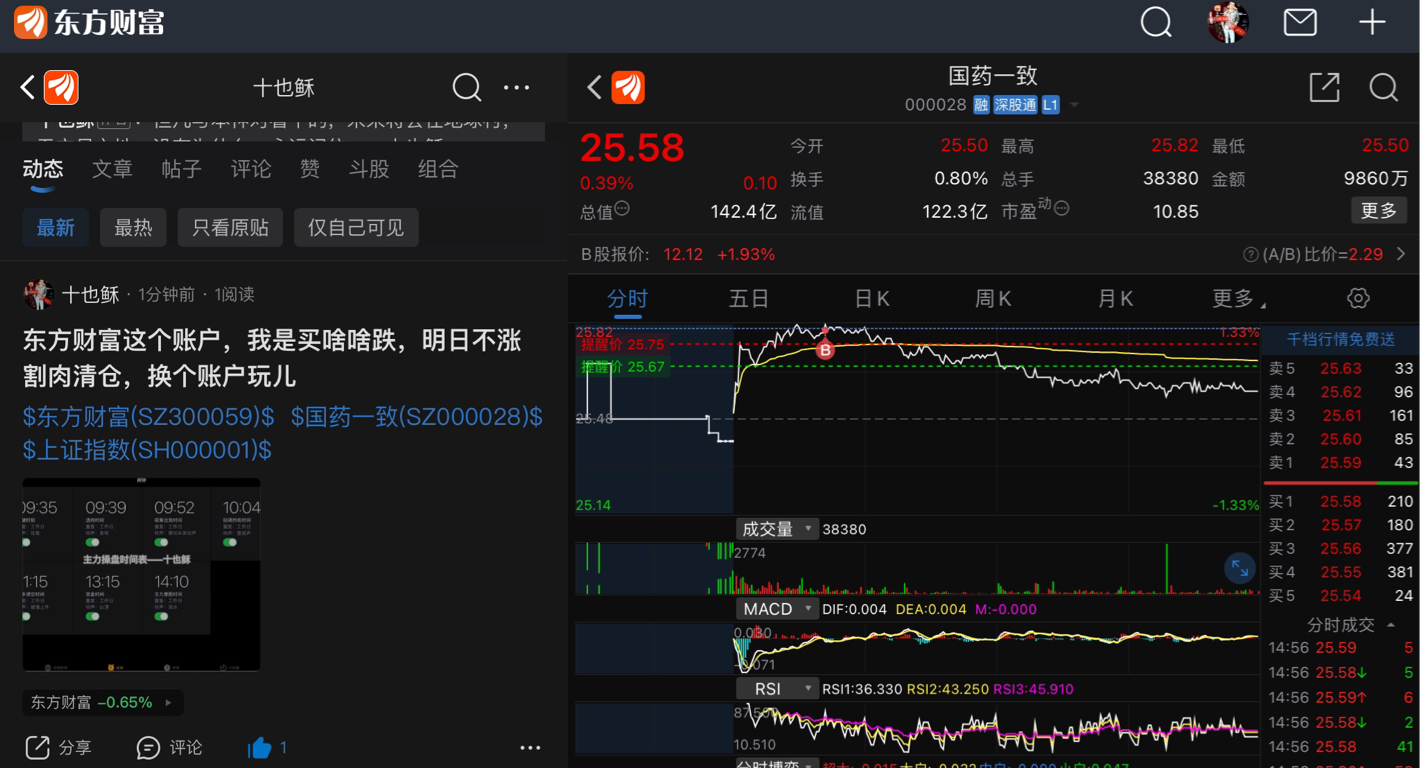Image resolution: width=1420 pixels, height=768 pixels.
Task: Go back from the 十也稣 profile page
Action: 28,88
